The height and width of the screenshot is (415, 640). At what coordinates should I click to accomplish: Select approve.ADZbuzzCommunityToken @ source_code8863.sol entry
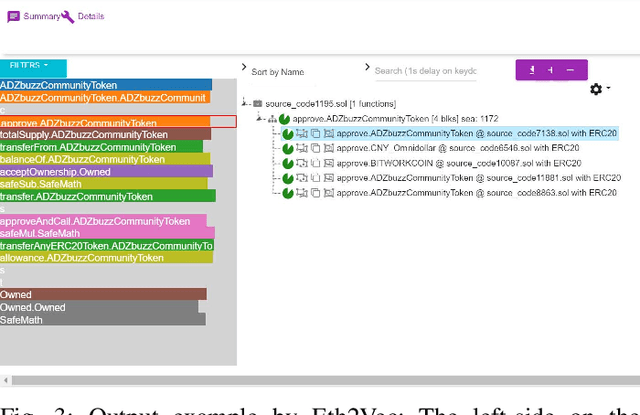click(x=474, y=190)
